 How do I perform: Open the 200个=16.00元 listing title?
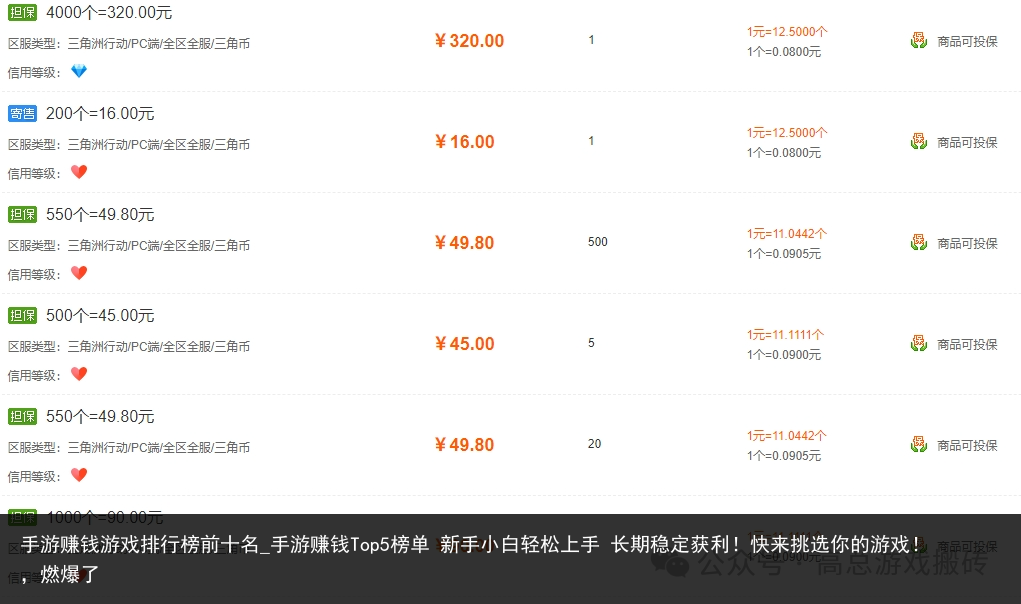100,114
